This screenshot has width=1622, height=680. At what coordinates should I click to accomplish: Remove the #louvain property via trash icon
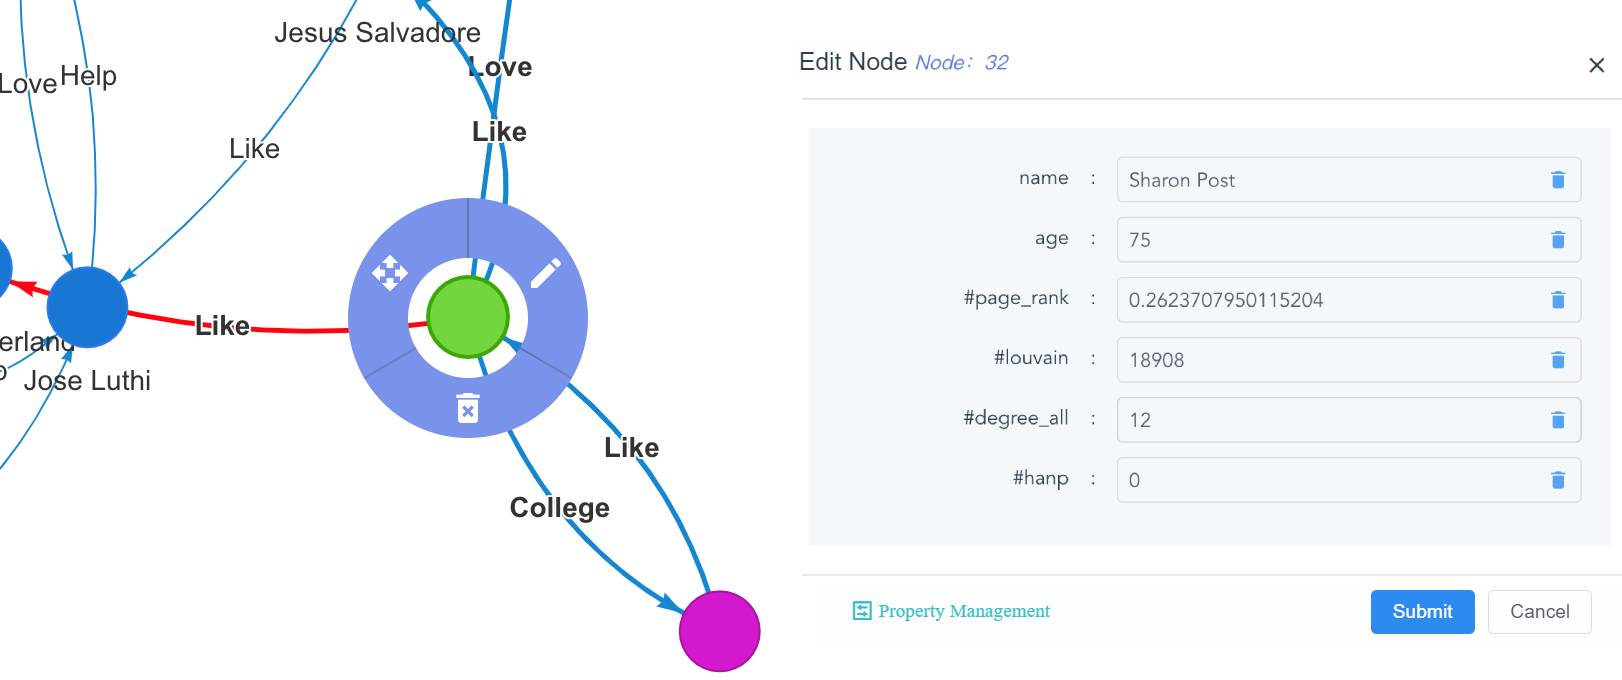coord(1557,360)
